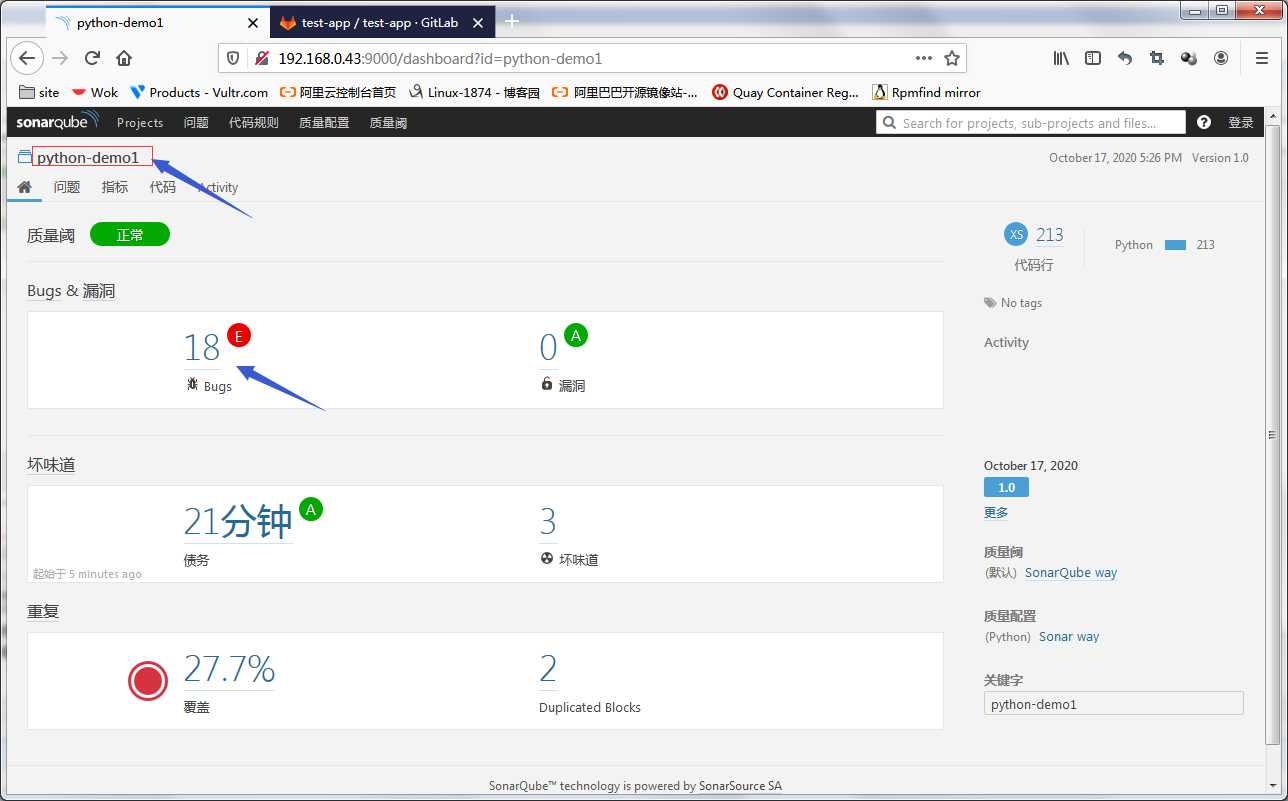Open the 质量阈 navigation item
The height and width of the screenshot is (801, 1288).
point(388,122)
